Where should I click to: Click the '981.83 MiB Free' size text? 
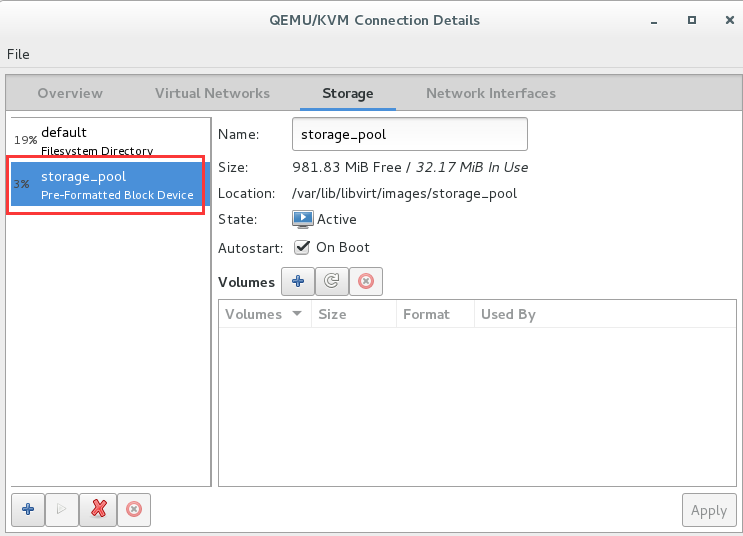347,167
